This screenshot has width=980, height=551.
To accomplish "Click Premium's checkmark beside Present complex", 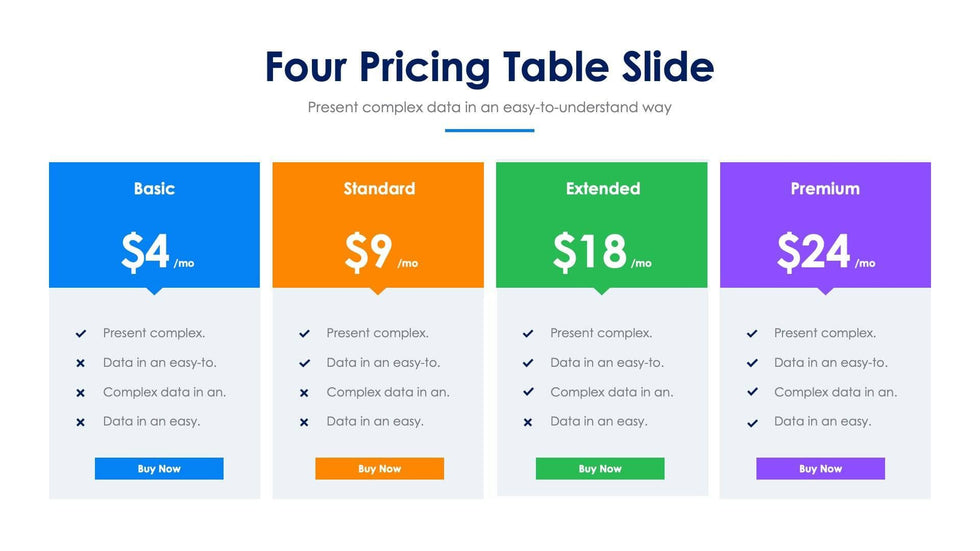I will [x=752, y=334].
